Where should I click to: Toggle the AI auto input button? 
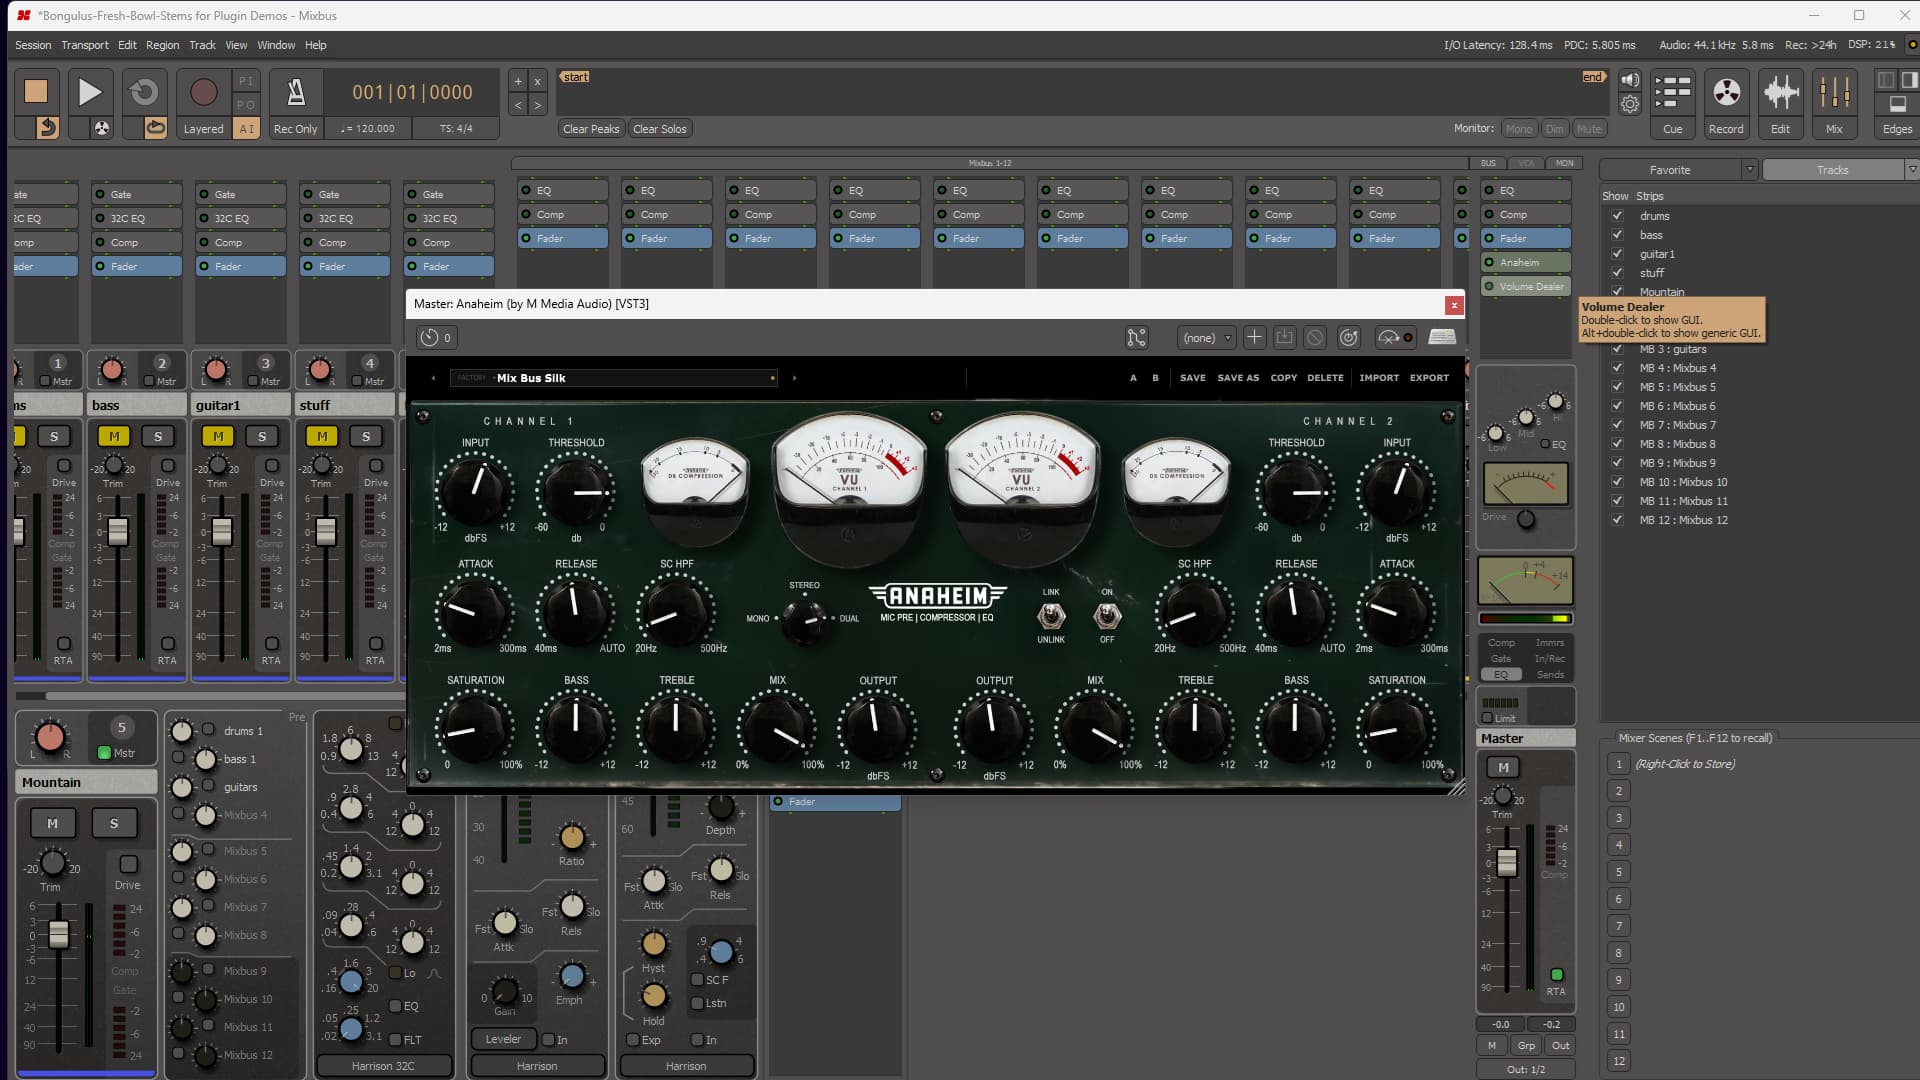[x=246, y=128]
